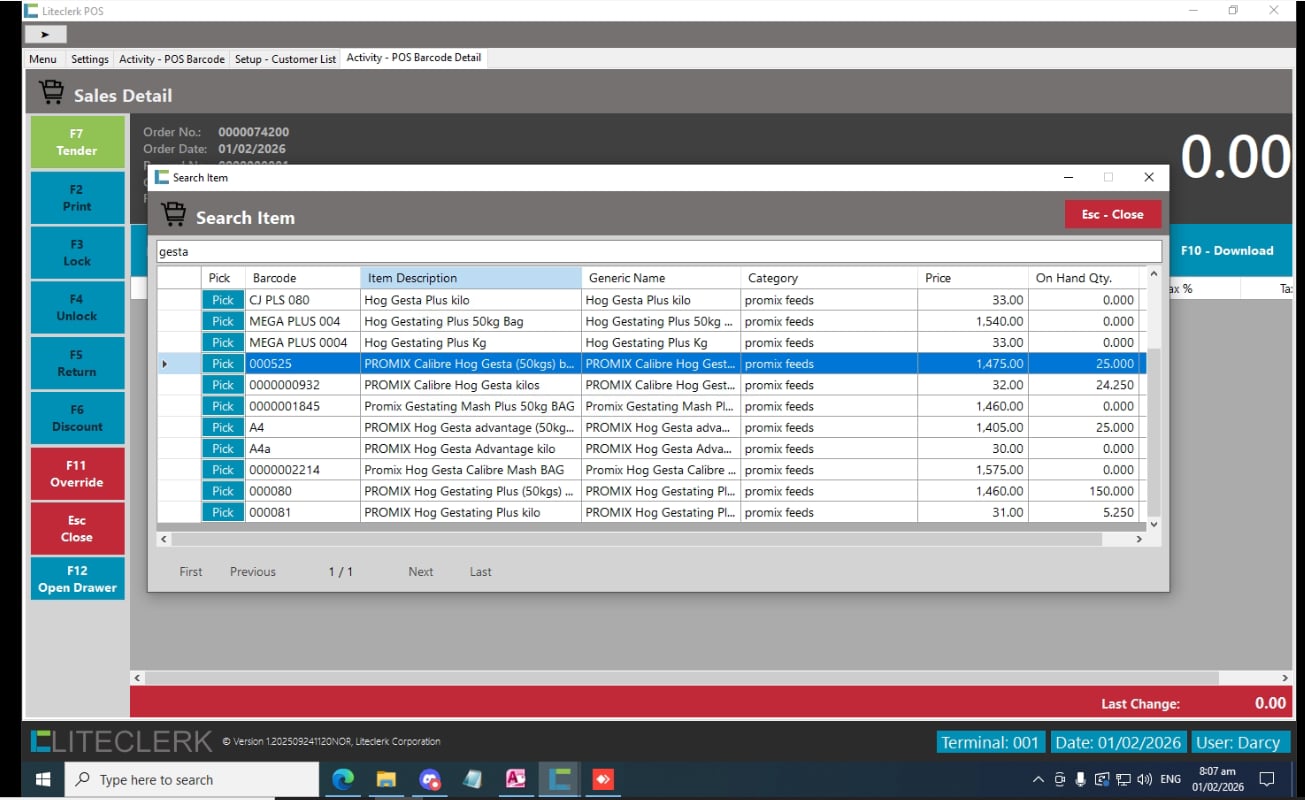Switch to Setup - Customer List tab
The height and width of the screenshot is (800, 1305).
[x=285, y=59]
